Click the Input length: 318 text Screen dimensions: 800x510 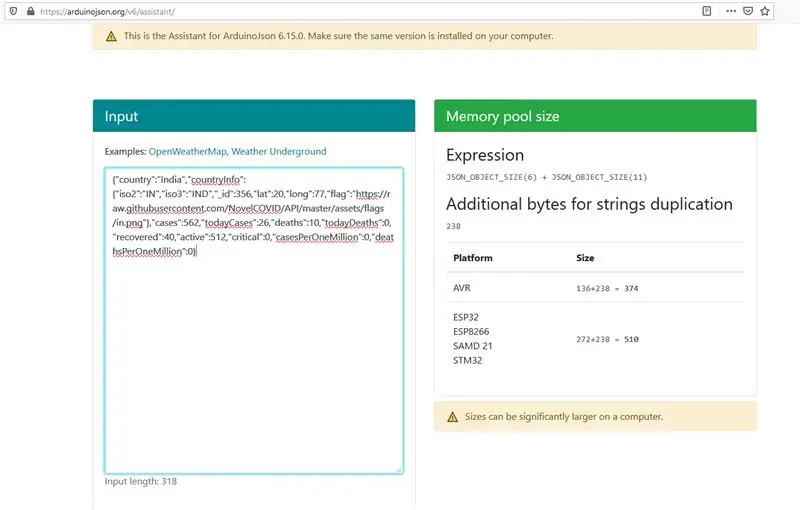coord(141,481)
